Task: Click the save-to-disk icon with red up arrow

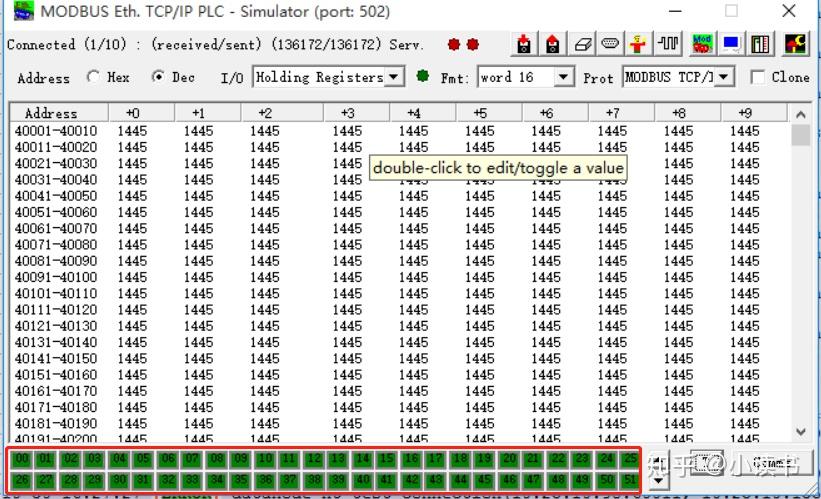Action: click(x=552, y=45)
